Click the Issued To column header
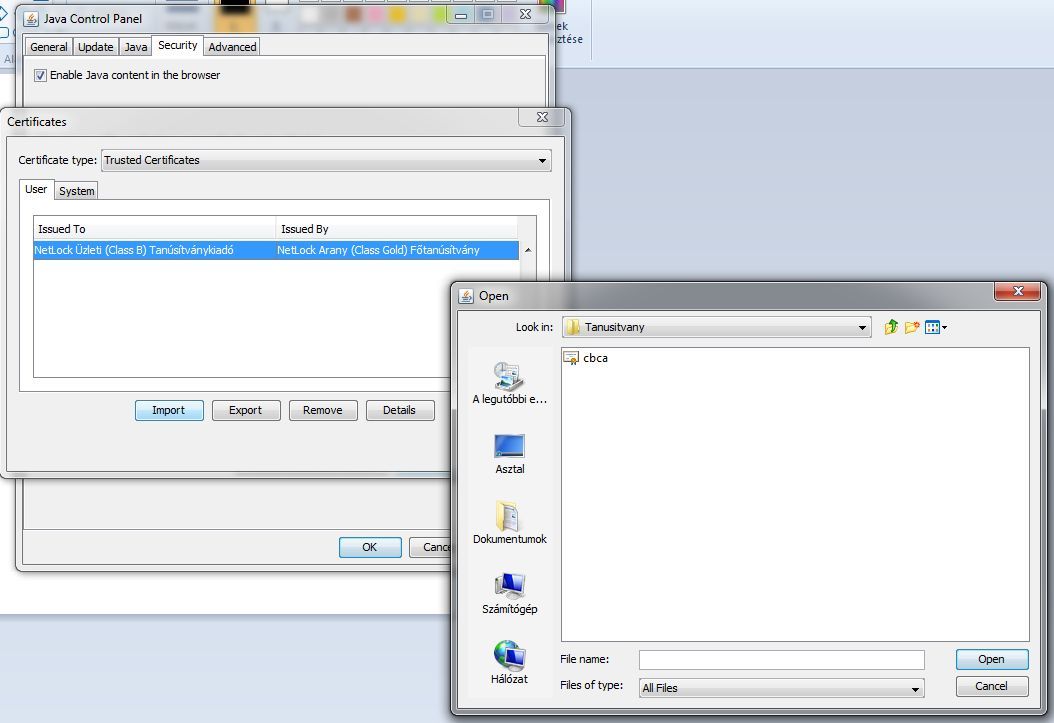The height and width of the screenshot is (723, 1054). [x=155, y=228]
